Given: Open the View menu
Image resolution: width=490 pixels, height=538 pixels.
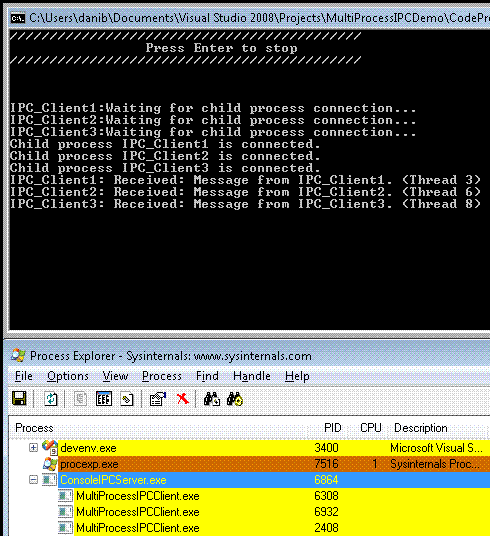Looking at the screenshot, I should click(x=115, y=376).
